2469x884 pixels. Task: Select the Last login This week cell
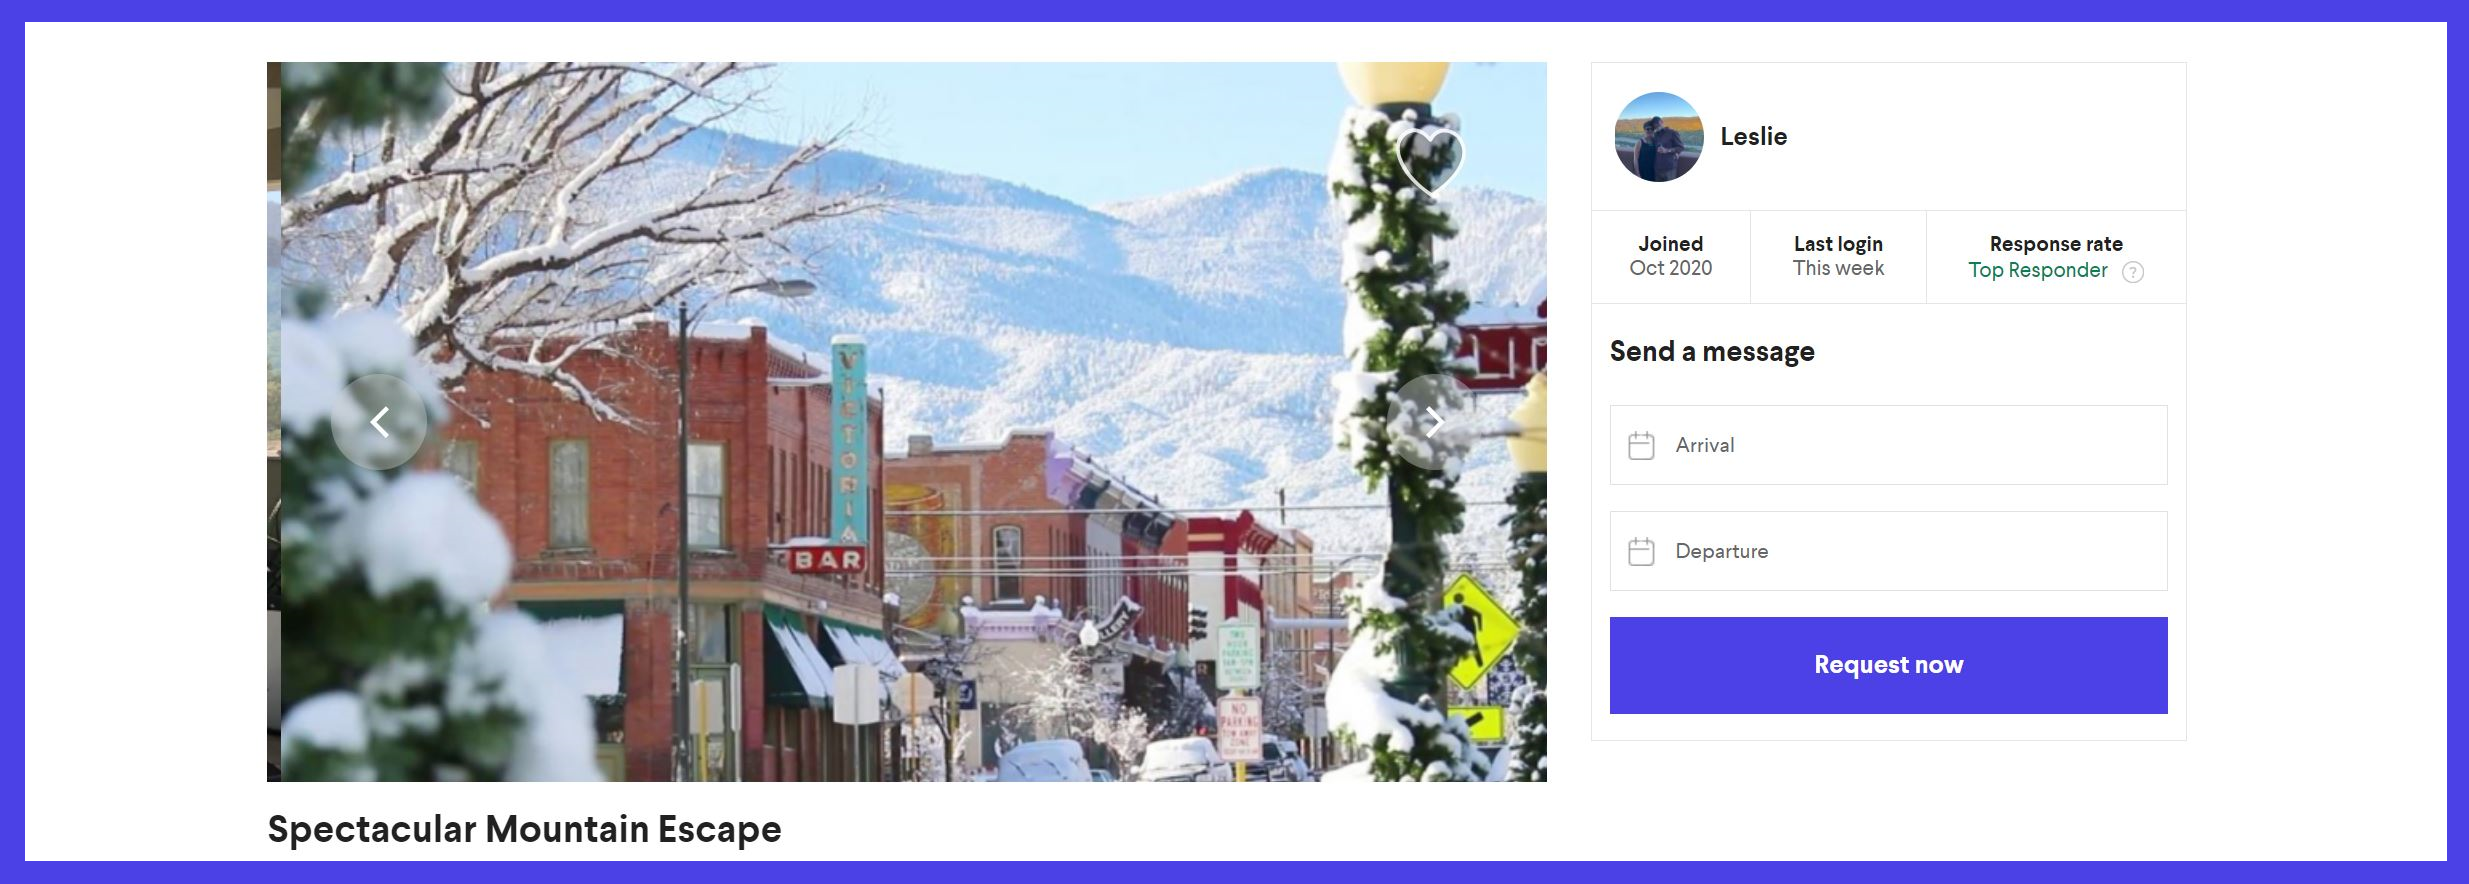point(1838,256)
